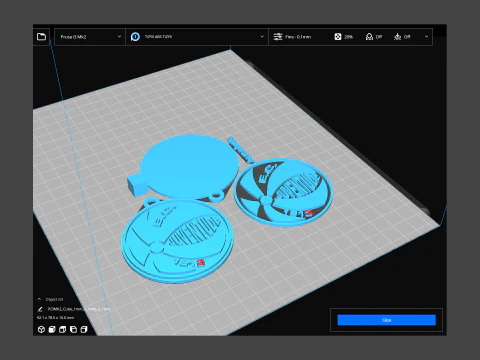Viewport: 480px width, 360px height.
Task: Open the Fine 0.1mm profile setting
Action: pyautogui.click(x=298, y=37)
